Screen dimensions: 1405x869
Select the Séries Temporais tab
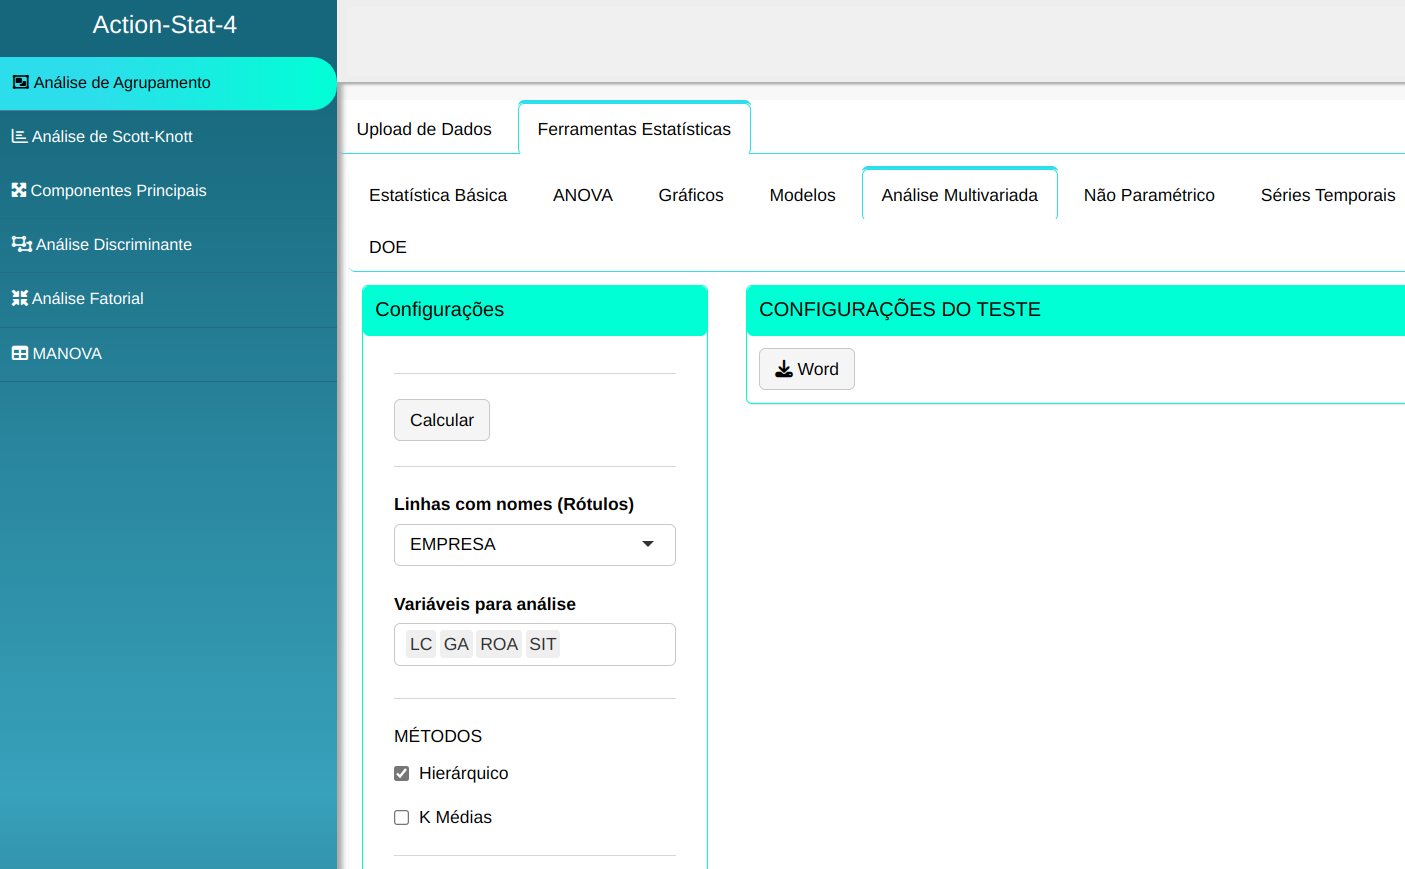[x=1327, y=195]
